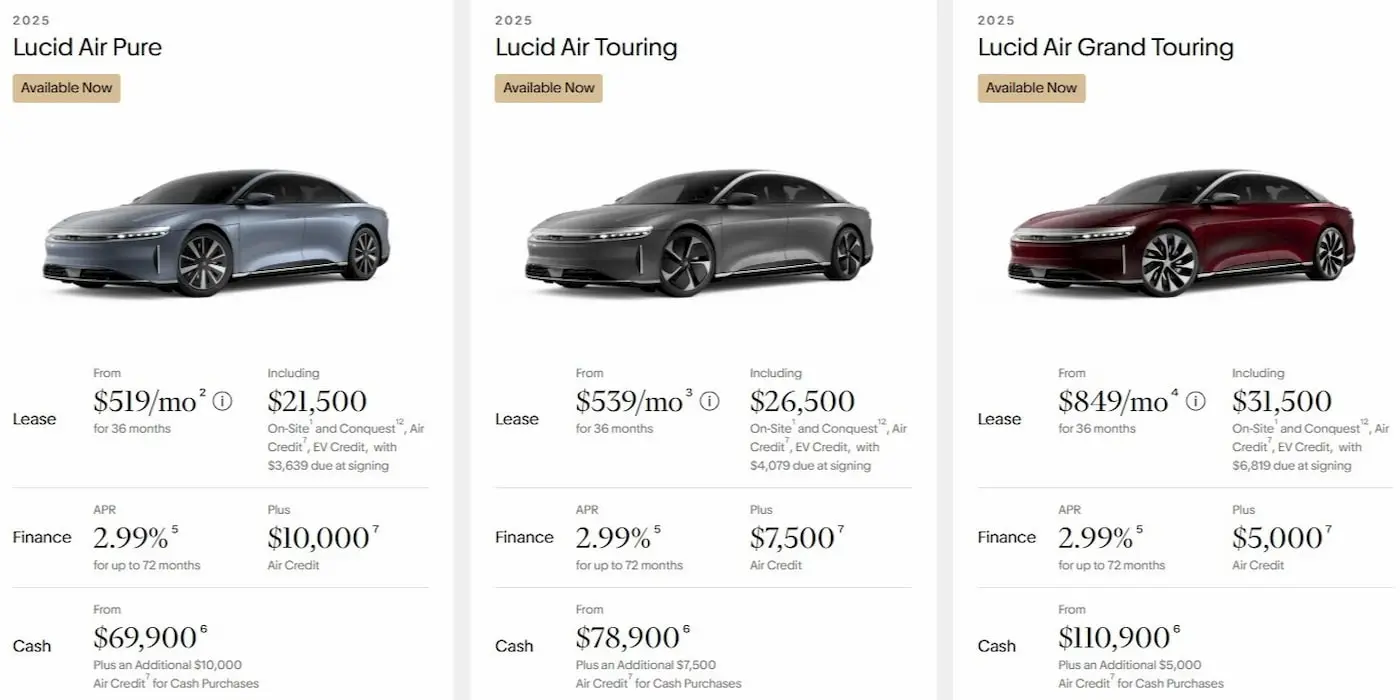The height and width of the screenshot is (700, 1400).
Task: Click the Lucid Air Pure title
Action: [87, 47]
